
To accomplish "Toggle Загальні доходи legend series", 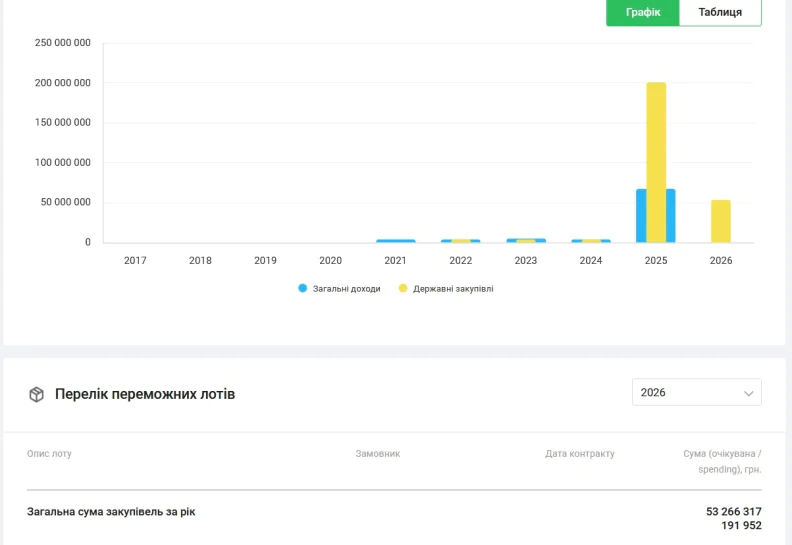I will [339, 288].
